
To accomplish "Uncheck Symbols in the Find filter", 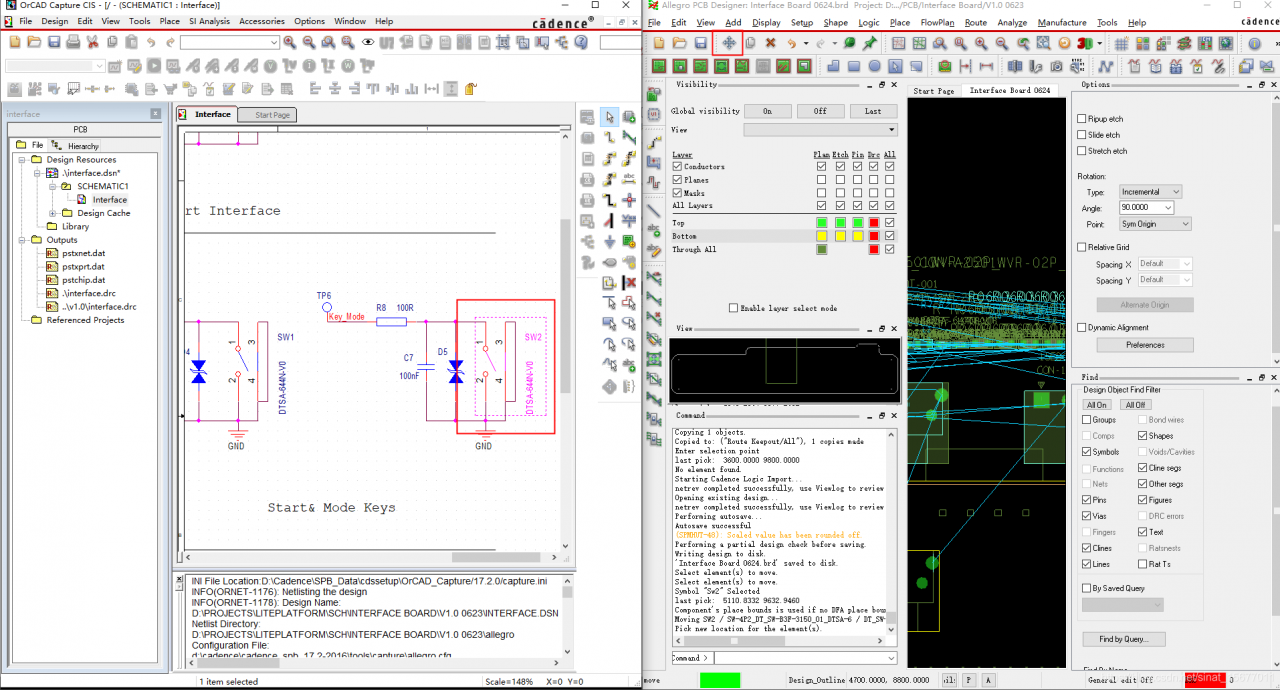I will point(1087,452).
